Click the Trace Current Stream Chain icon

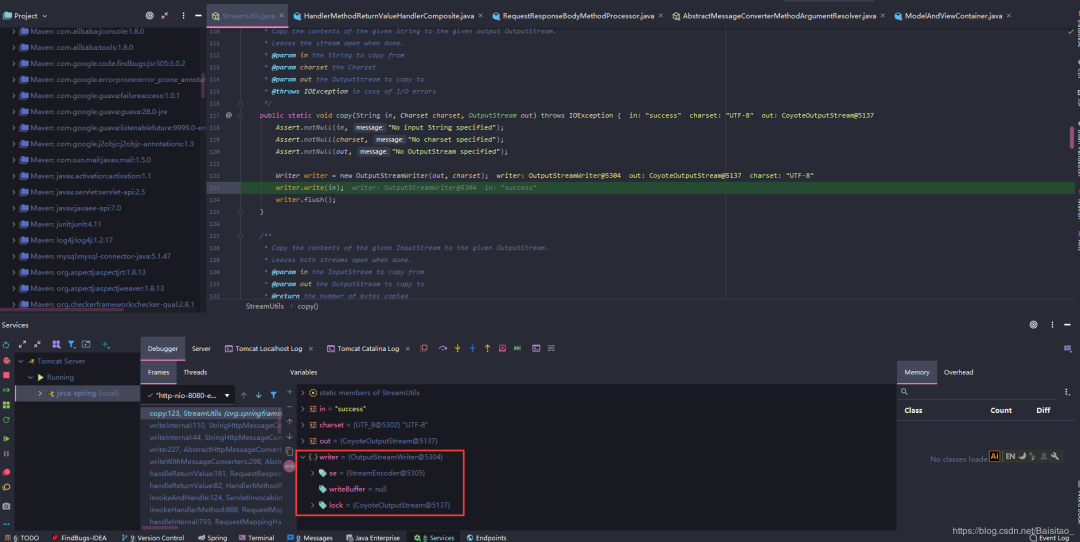[551, 348]
